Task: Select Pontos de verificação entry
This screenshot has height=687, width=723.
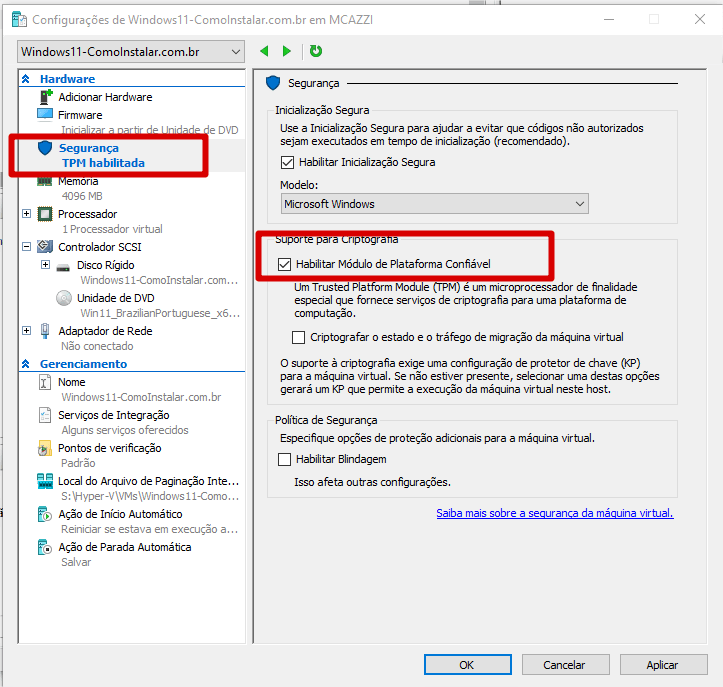Action: 110,448
